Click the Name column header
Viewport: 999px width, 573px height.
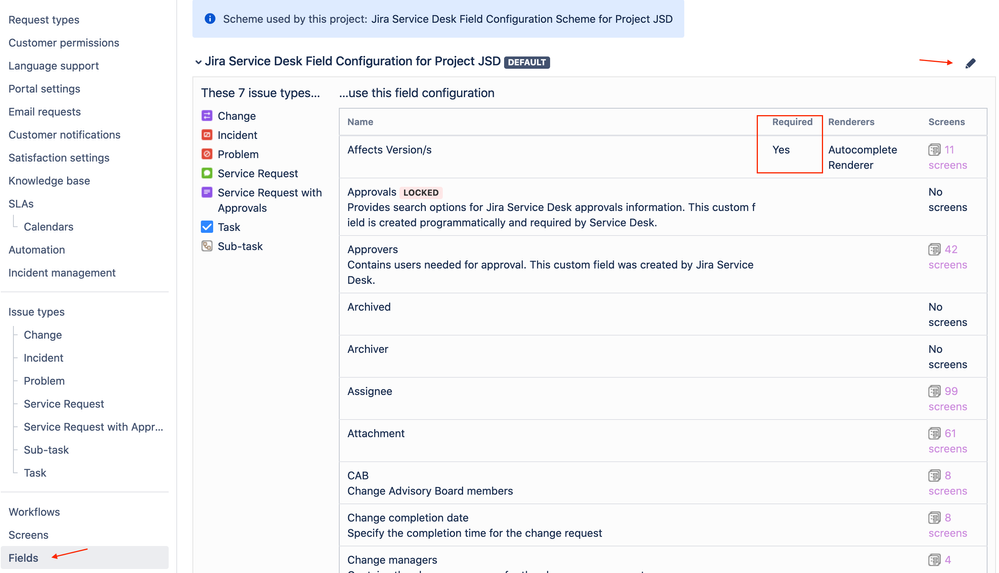360,122
